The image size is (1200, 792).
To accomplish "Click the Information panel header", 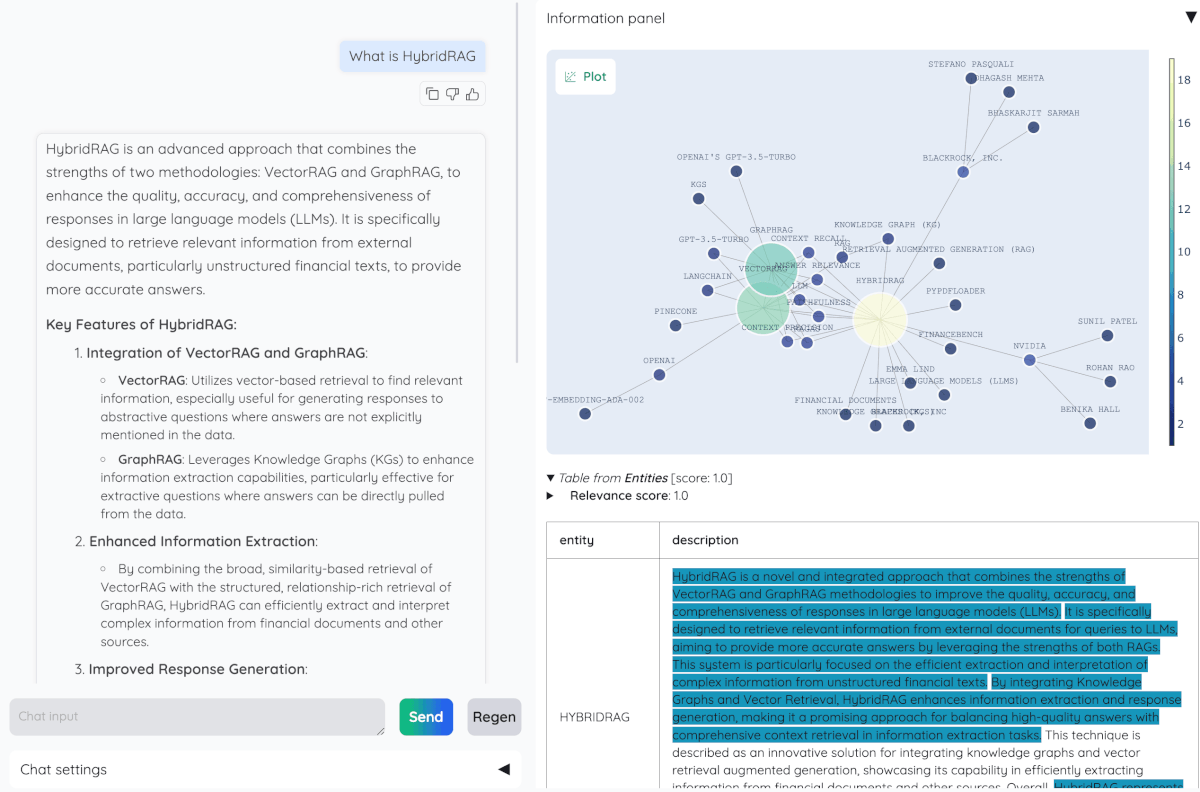I will (x=605, y=17).
